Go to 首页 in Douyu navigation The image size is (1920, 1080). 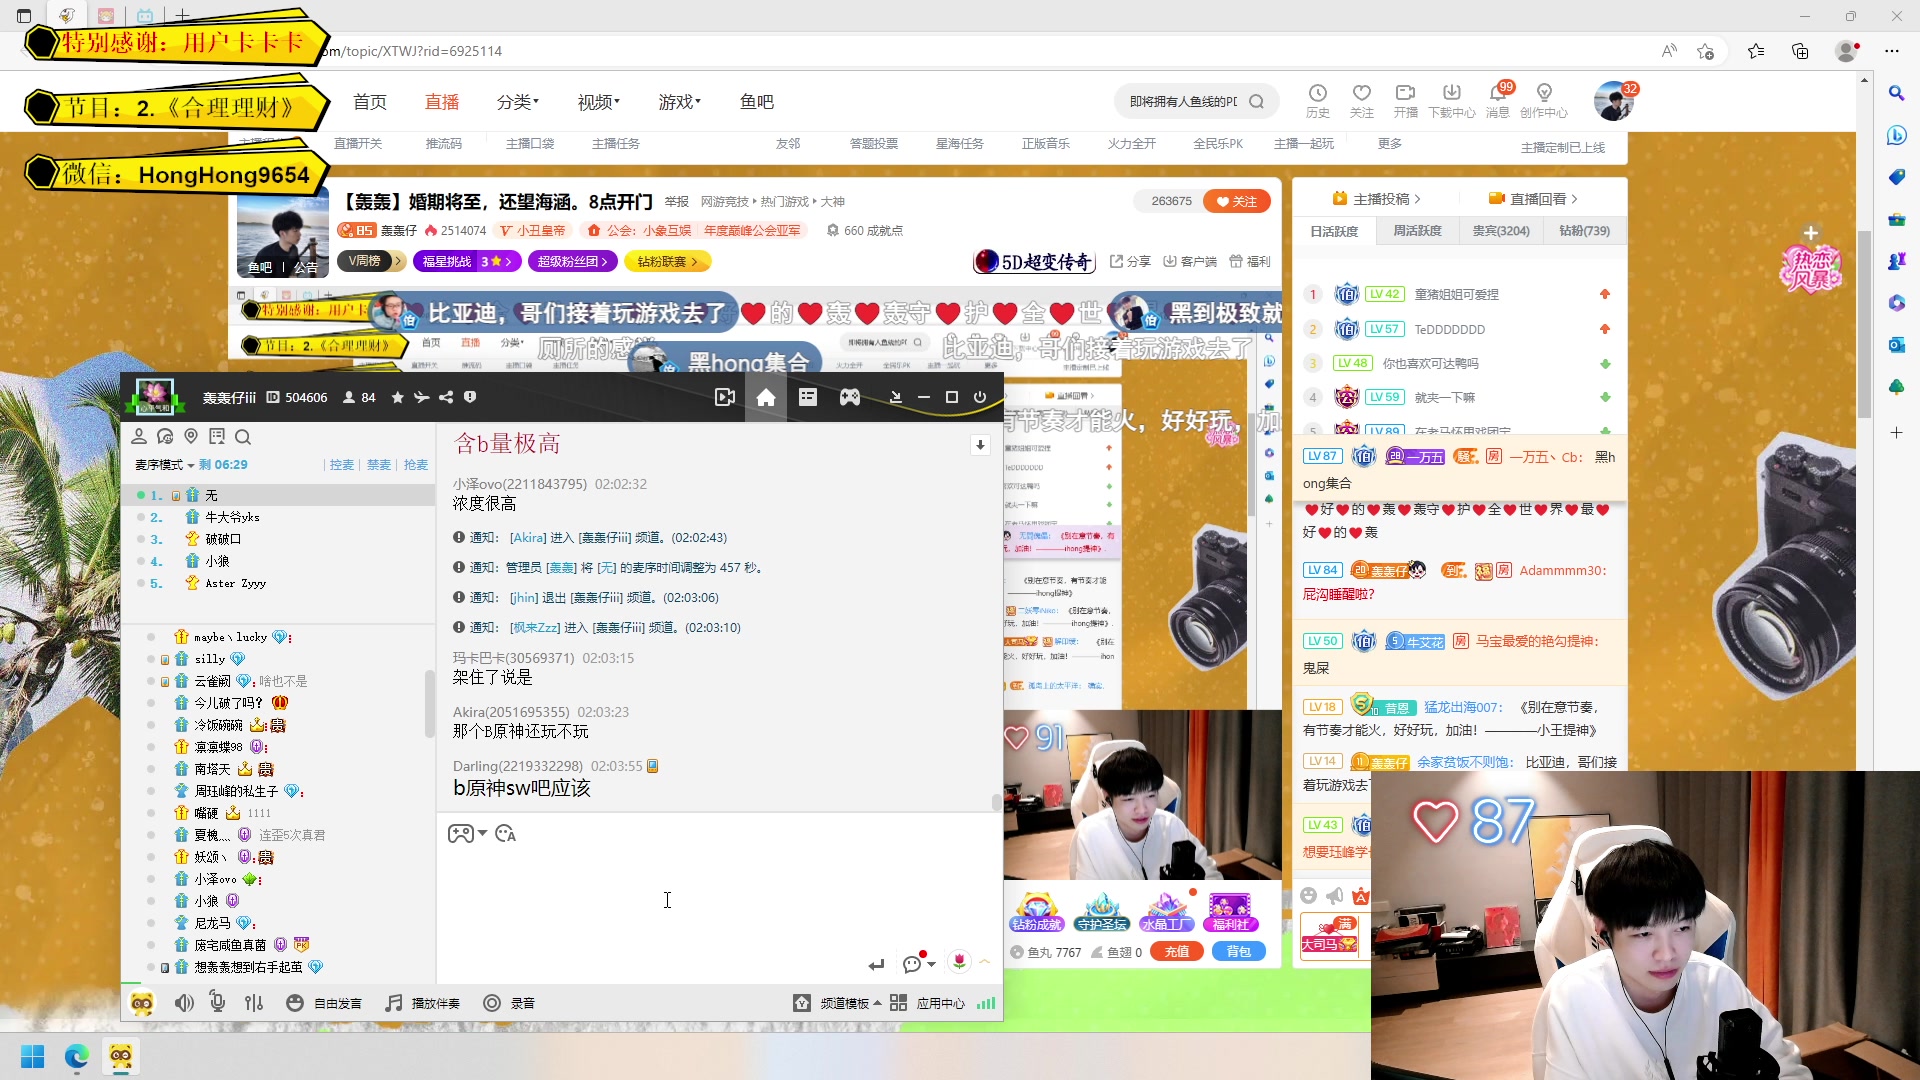tap(370, 102)
